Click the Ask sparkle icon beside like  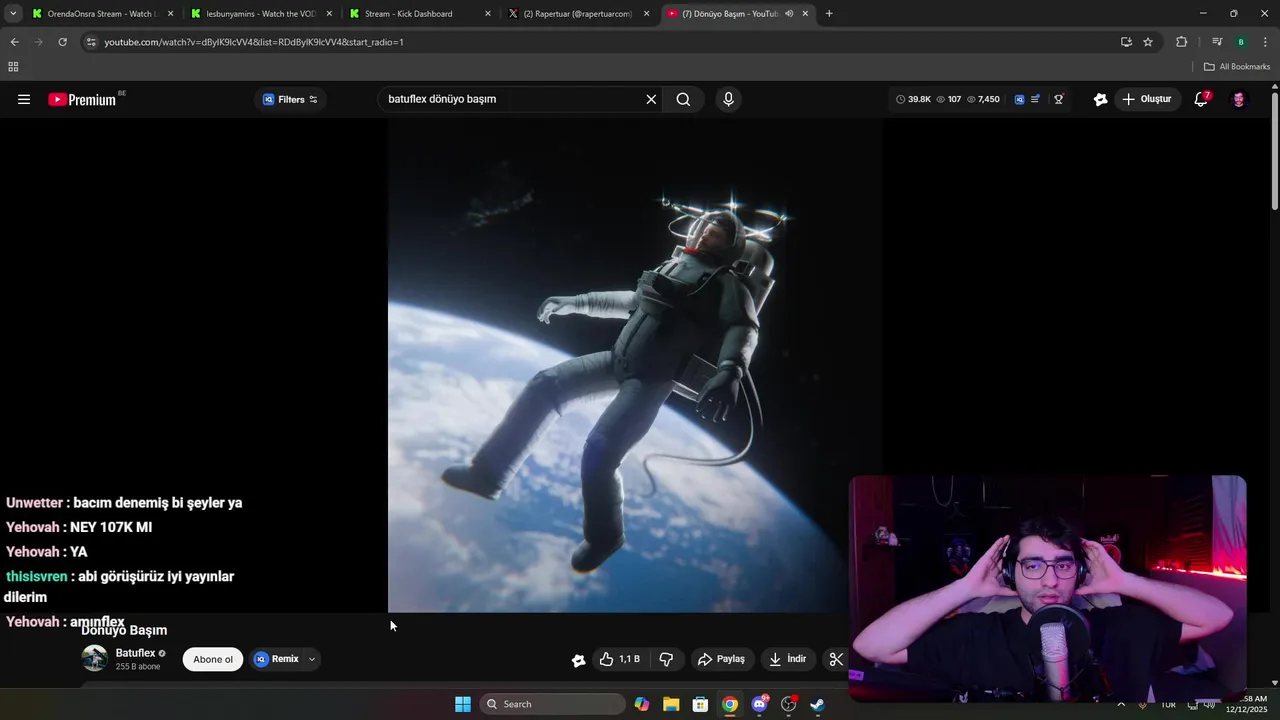[578, 660]
